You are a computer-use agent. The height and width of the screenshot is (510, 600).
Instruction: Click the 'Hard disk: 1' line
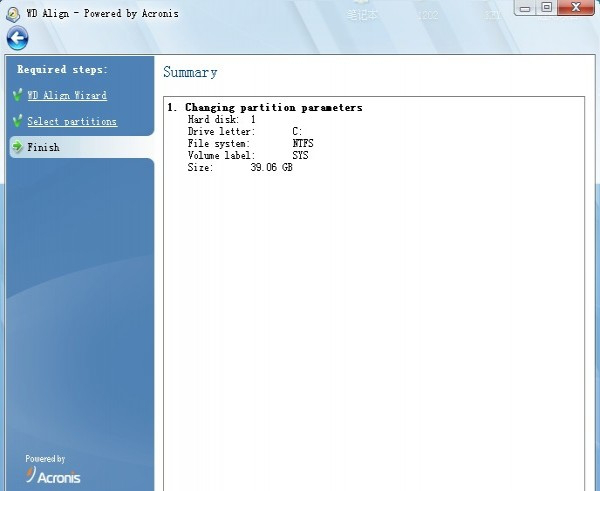[222, 119]
